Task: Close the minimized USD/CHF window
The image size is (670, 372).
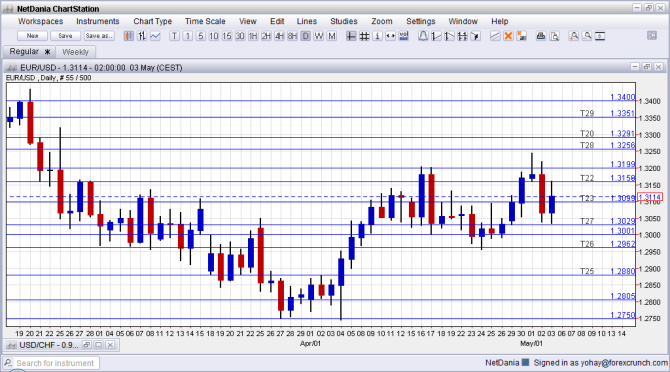Action: 110,345
